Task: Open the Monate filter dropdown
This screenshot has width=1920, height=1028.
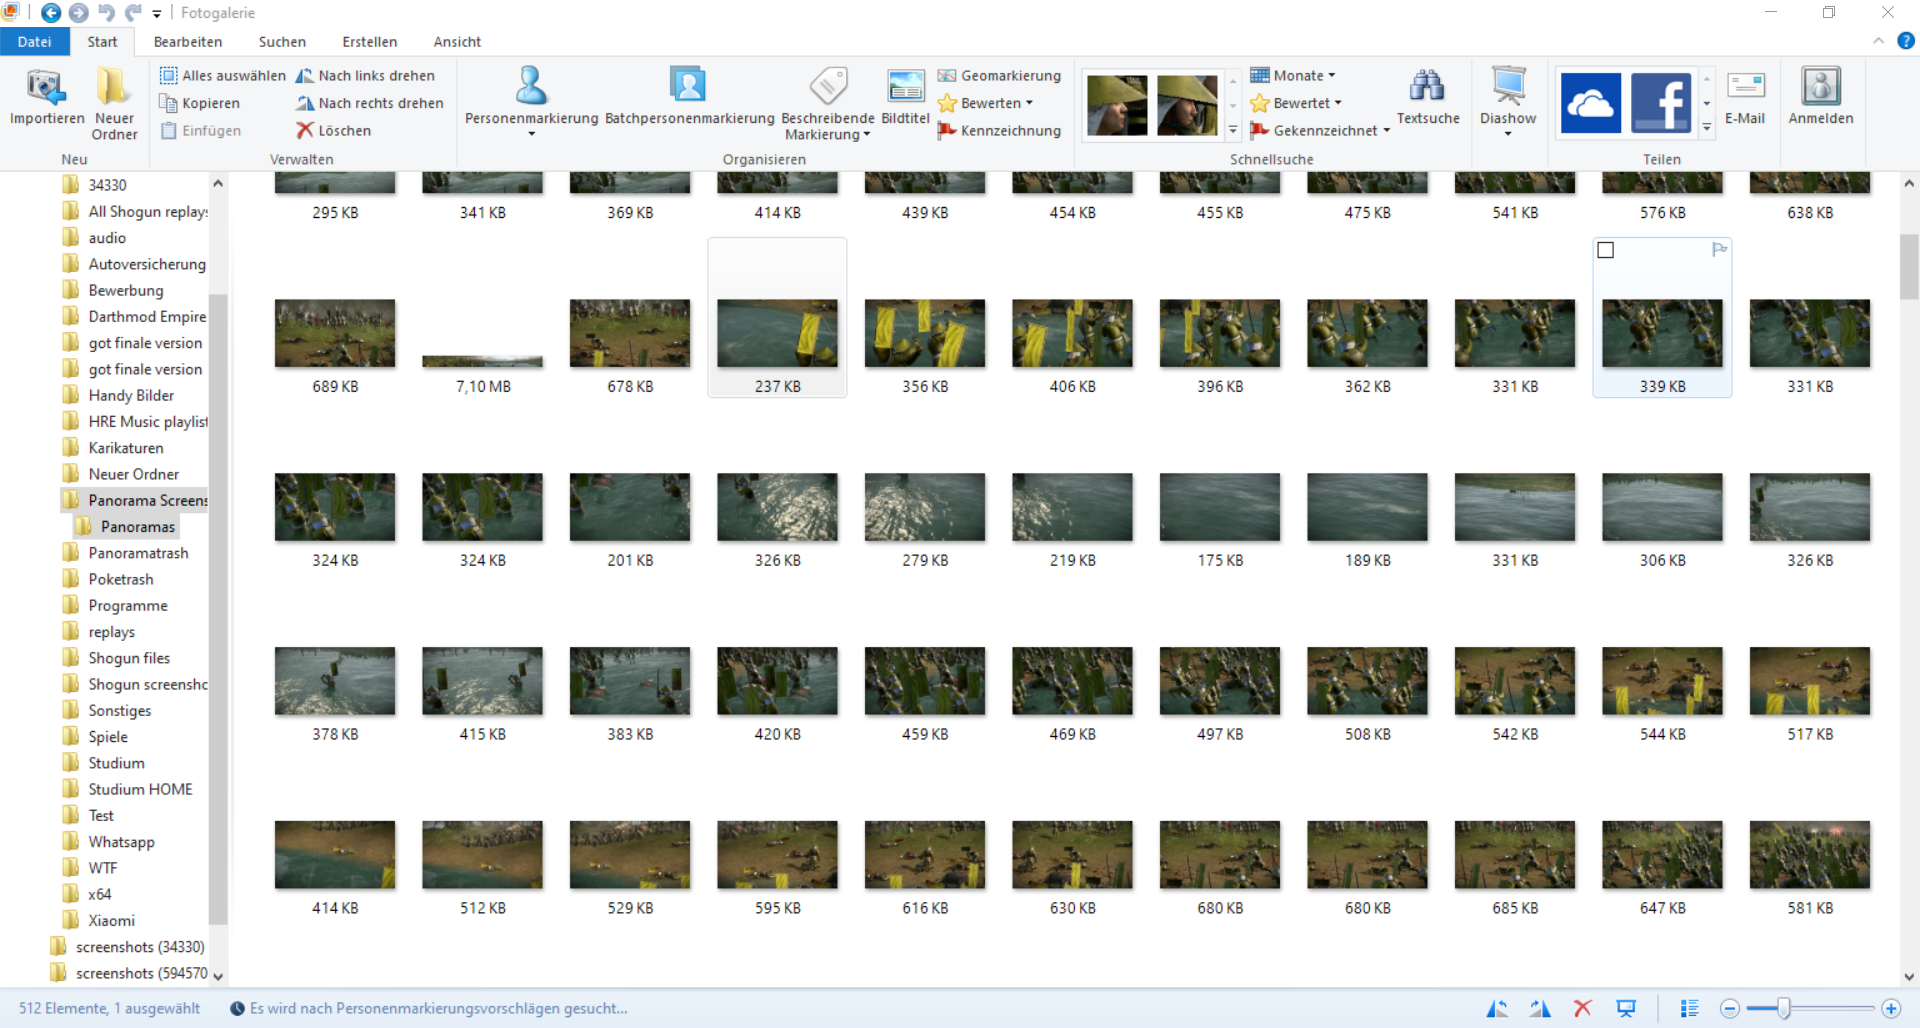Action: pos(1293,76)
